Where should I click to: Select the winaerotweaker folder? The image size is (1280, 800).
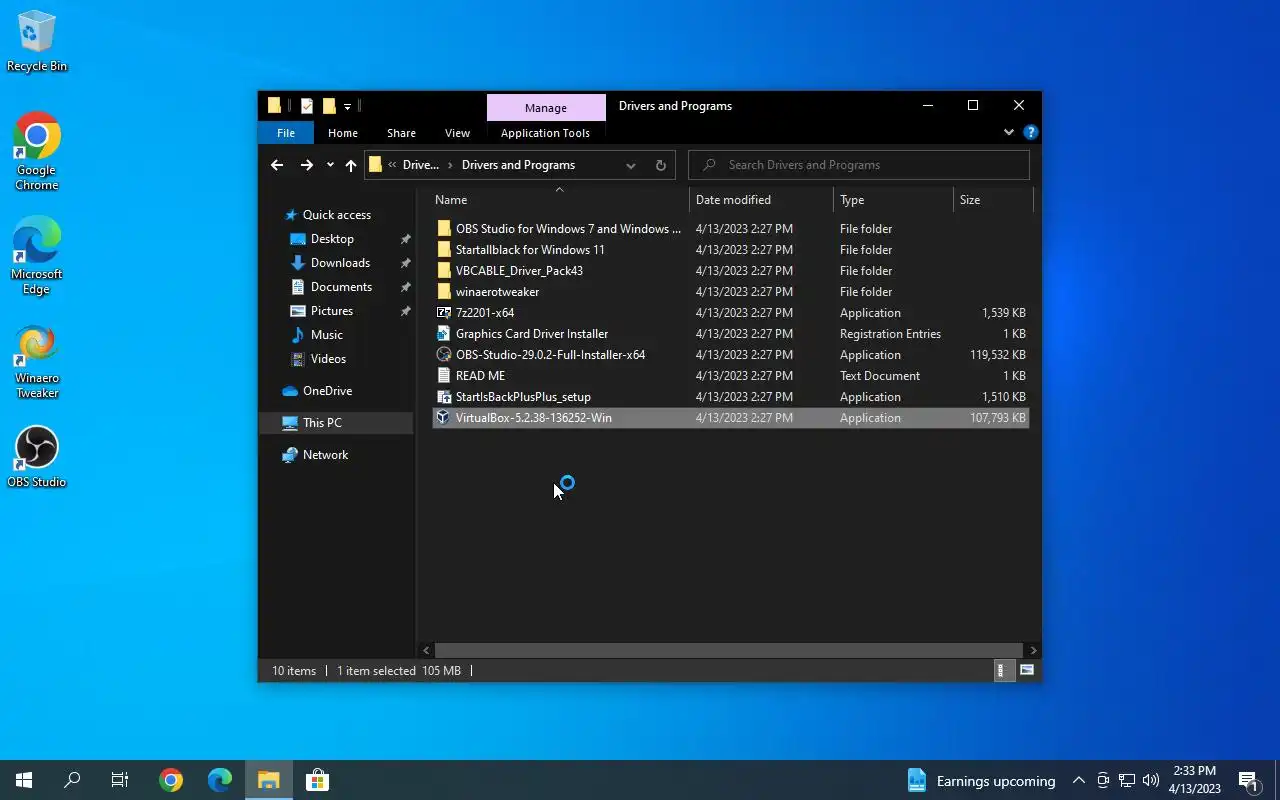(731, 292)
